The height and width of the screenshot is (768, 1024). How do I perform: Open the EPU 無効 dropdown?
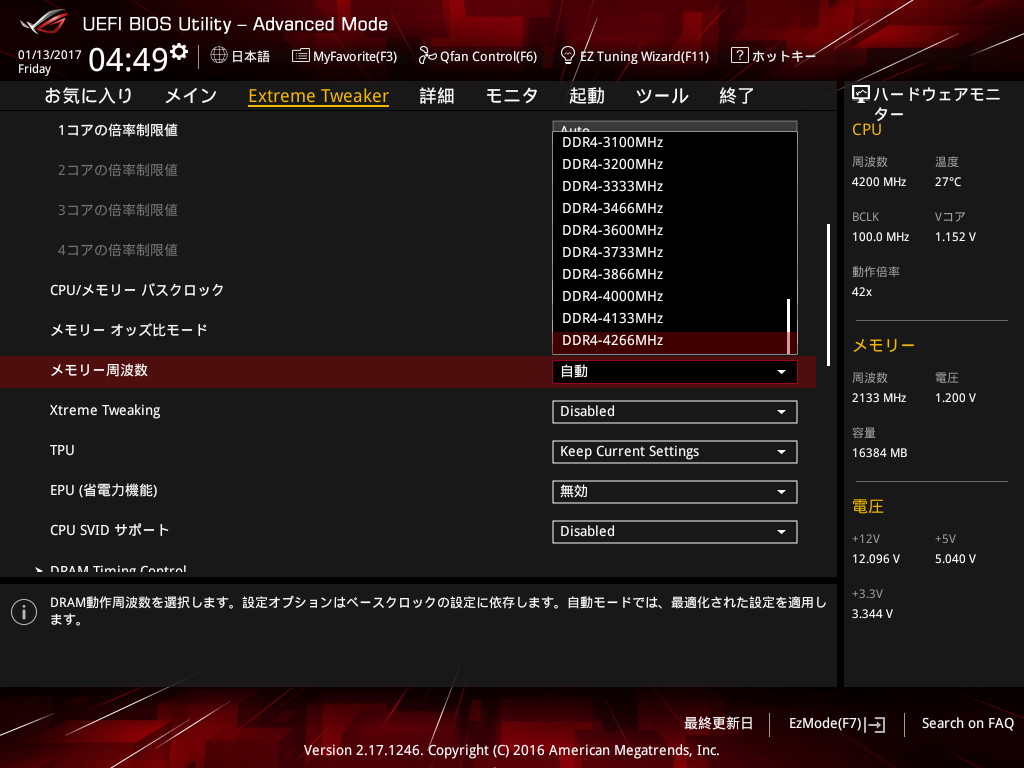click(x=675, y=492)
